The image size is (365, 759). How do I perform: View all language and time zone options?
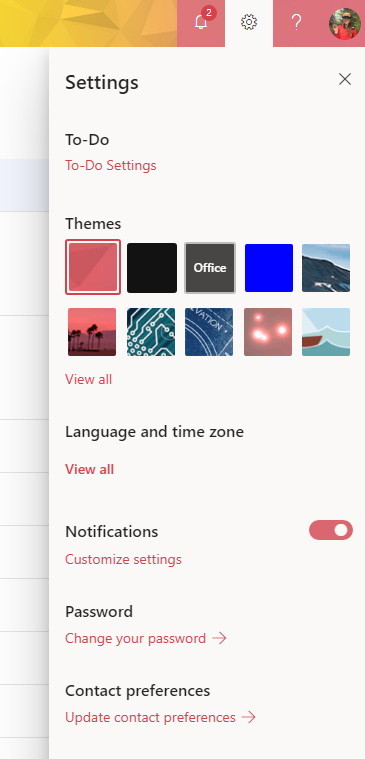(90, 470)
